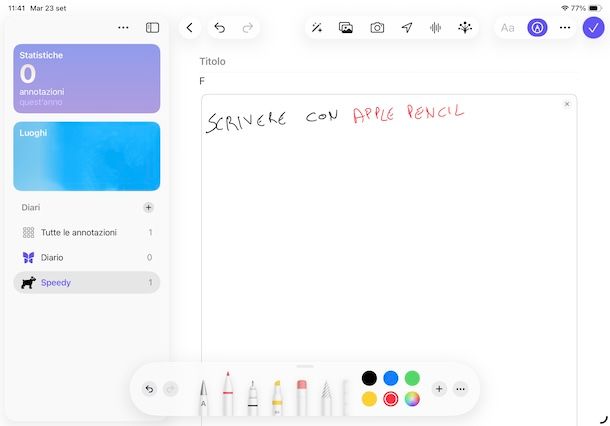Insert a photo from the library
The height and width of the screenshot is (426, 610).
[346, 28]
